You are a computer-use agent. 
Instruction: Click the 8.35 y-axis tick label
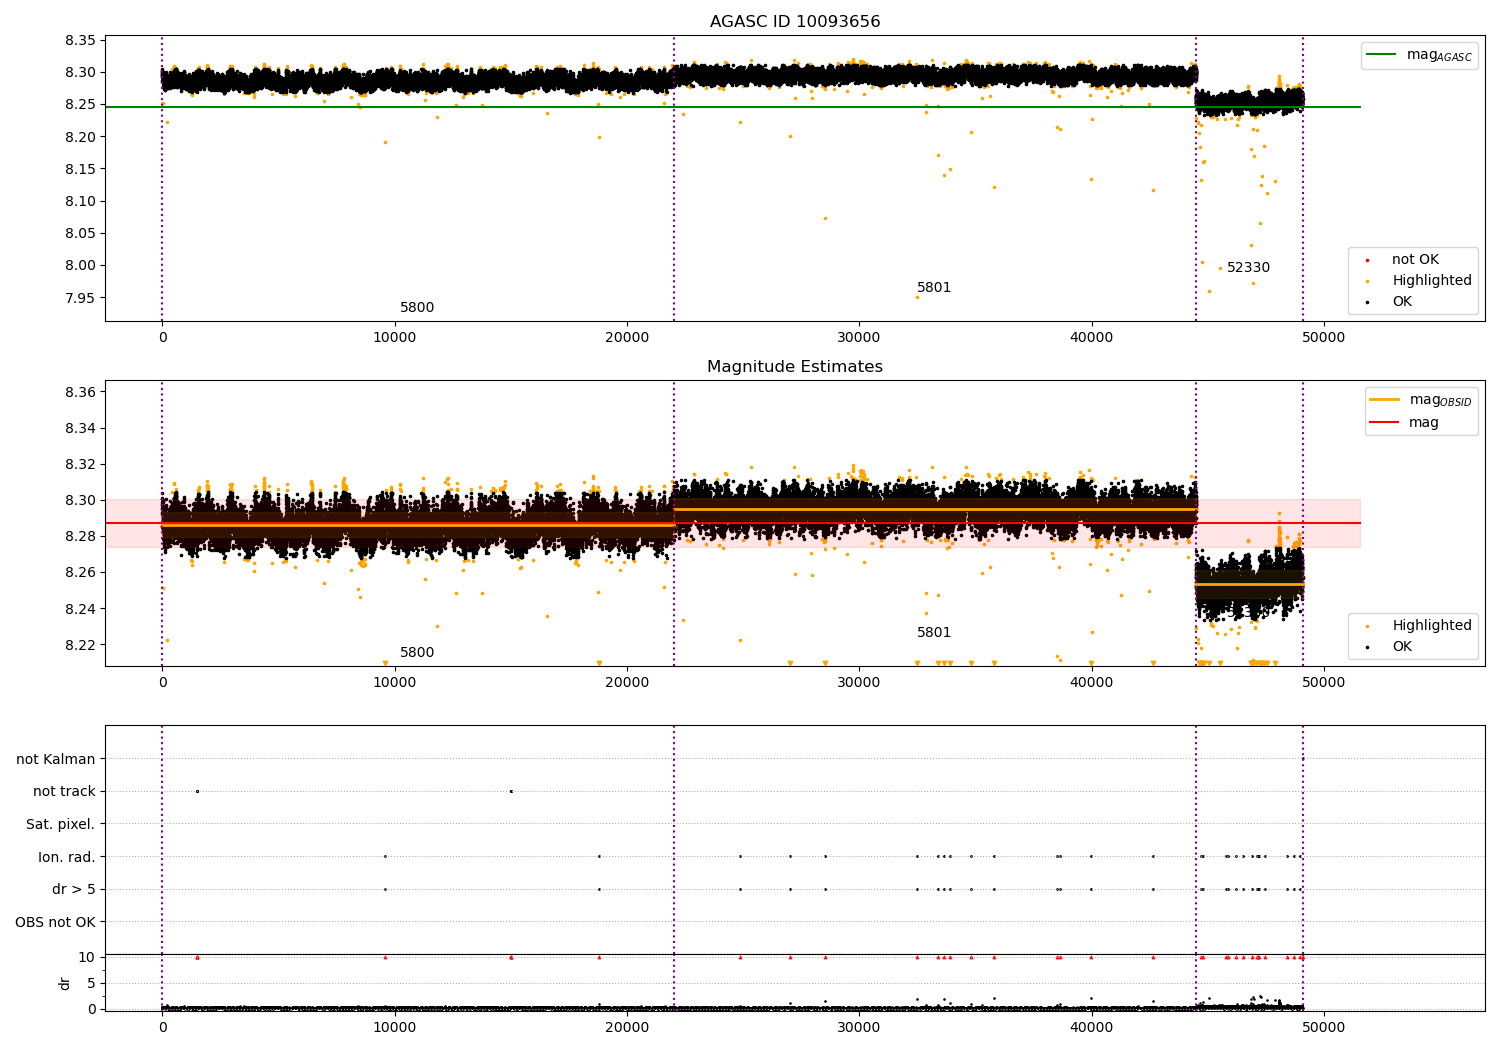pos(79,41)
